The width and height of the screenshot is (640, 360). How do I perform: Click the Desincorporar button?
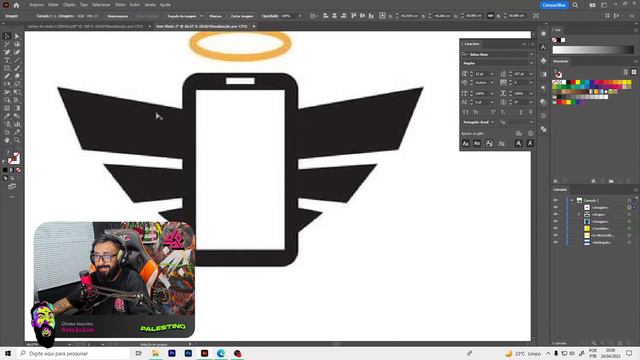pyautogui.click(x=118, y=16)
